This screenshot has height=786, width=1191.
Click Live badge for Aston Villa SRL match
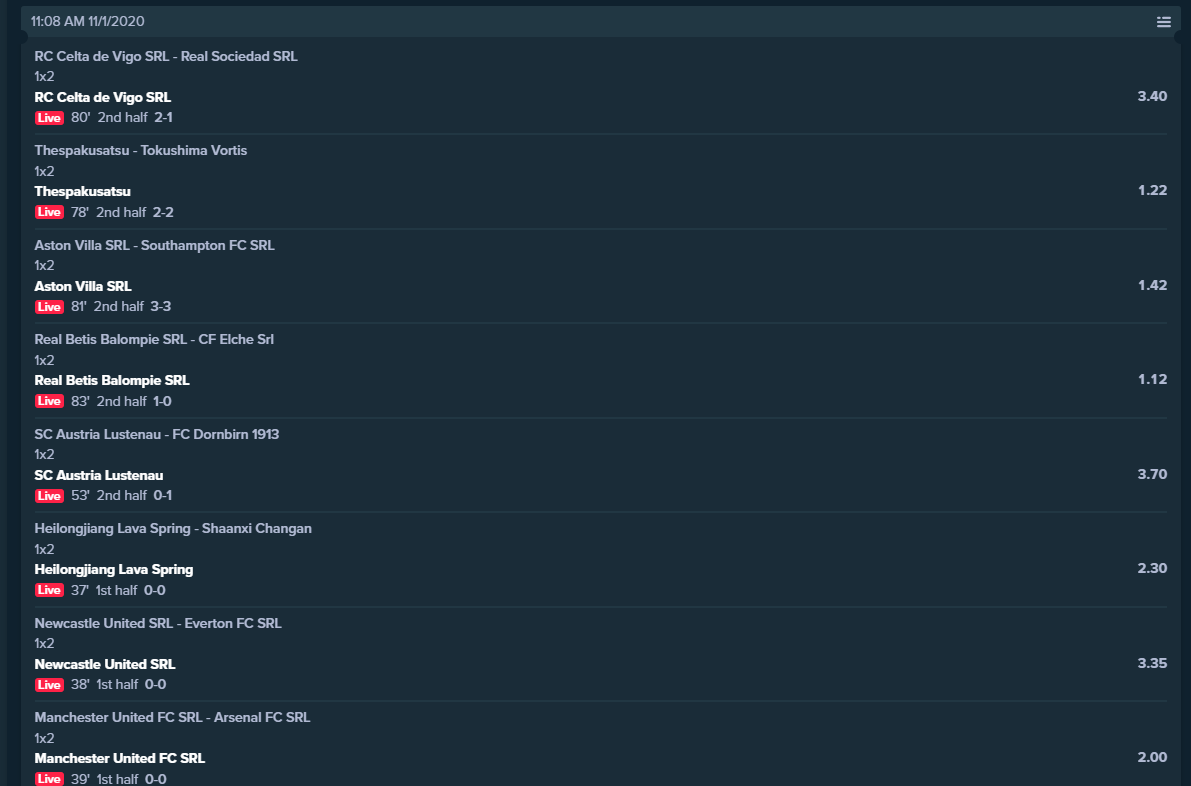pyautogui.click(x=49, y=307)
